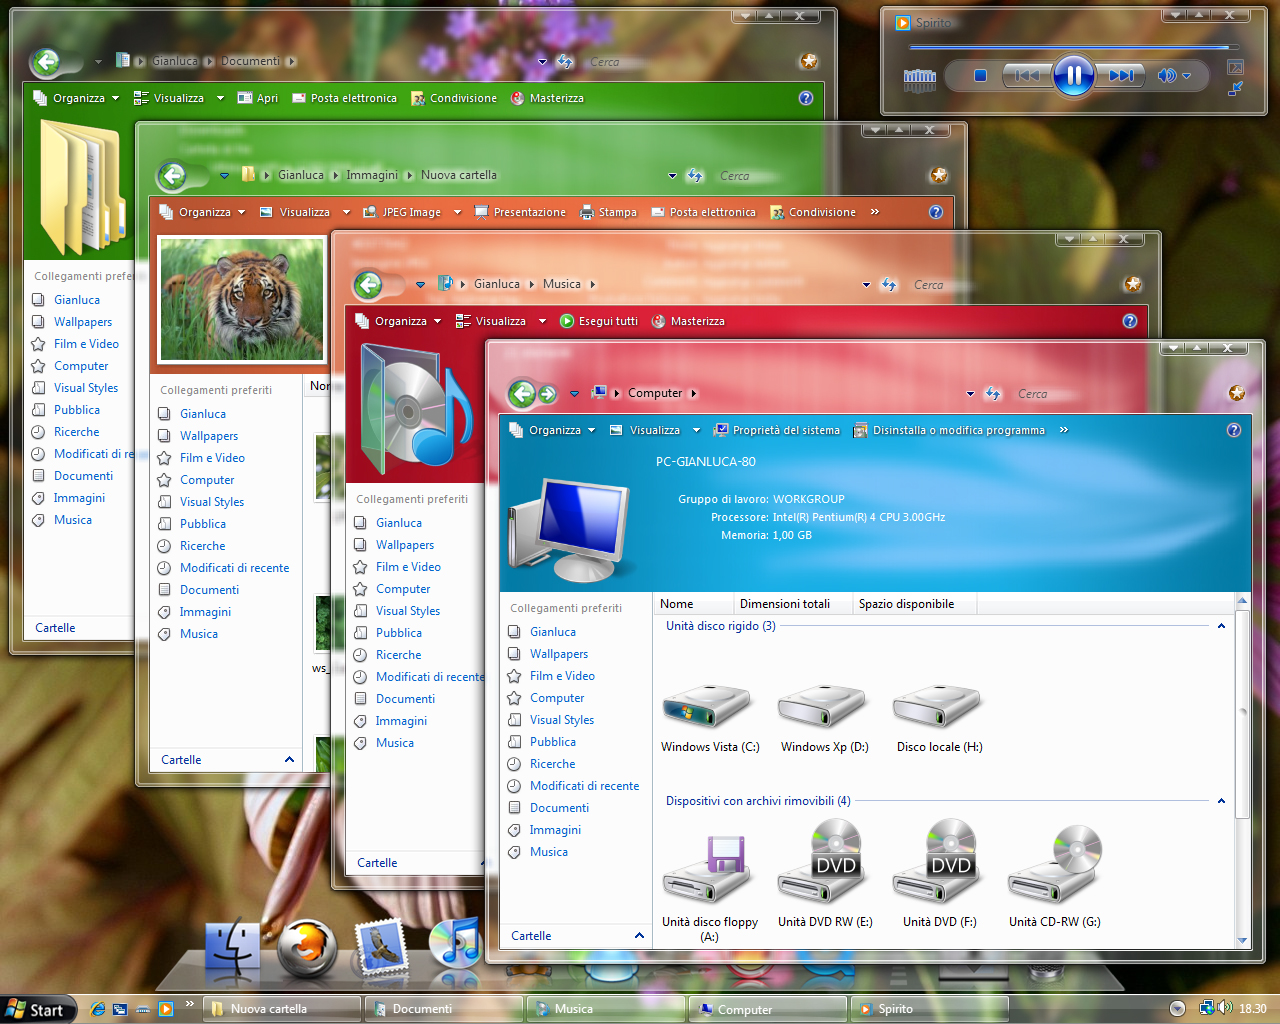Mute the volume in Spirito player
The image size is (1280, 1024).
pyautogui.click(x=1166, y=75)
